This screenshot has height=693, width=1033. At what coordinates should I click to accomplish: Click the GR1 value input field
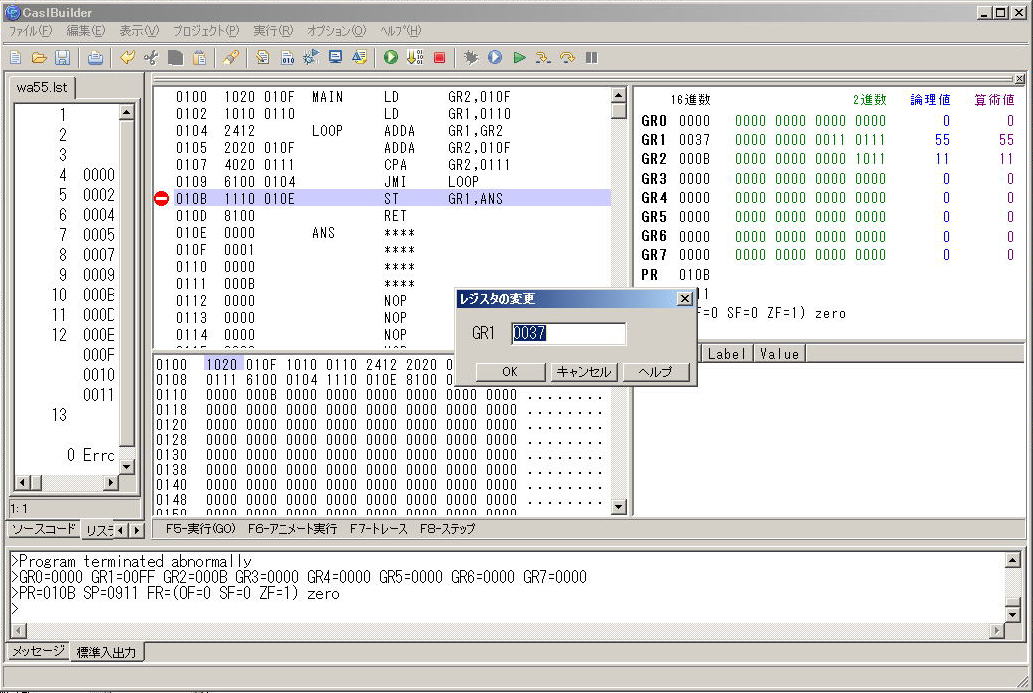568,334
